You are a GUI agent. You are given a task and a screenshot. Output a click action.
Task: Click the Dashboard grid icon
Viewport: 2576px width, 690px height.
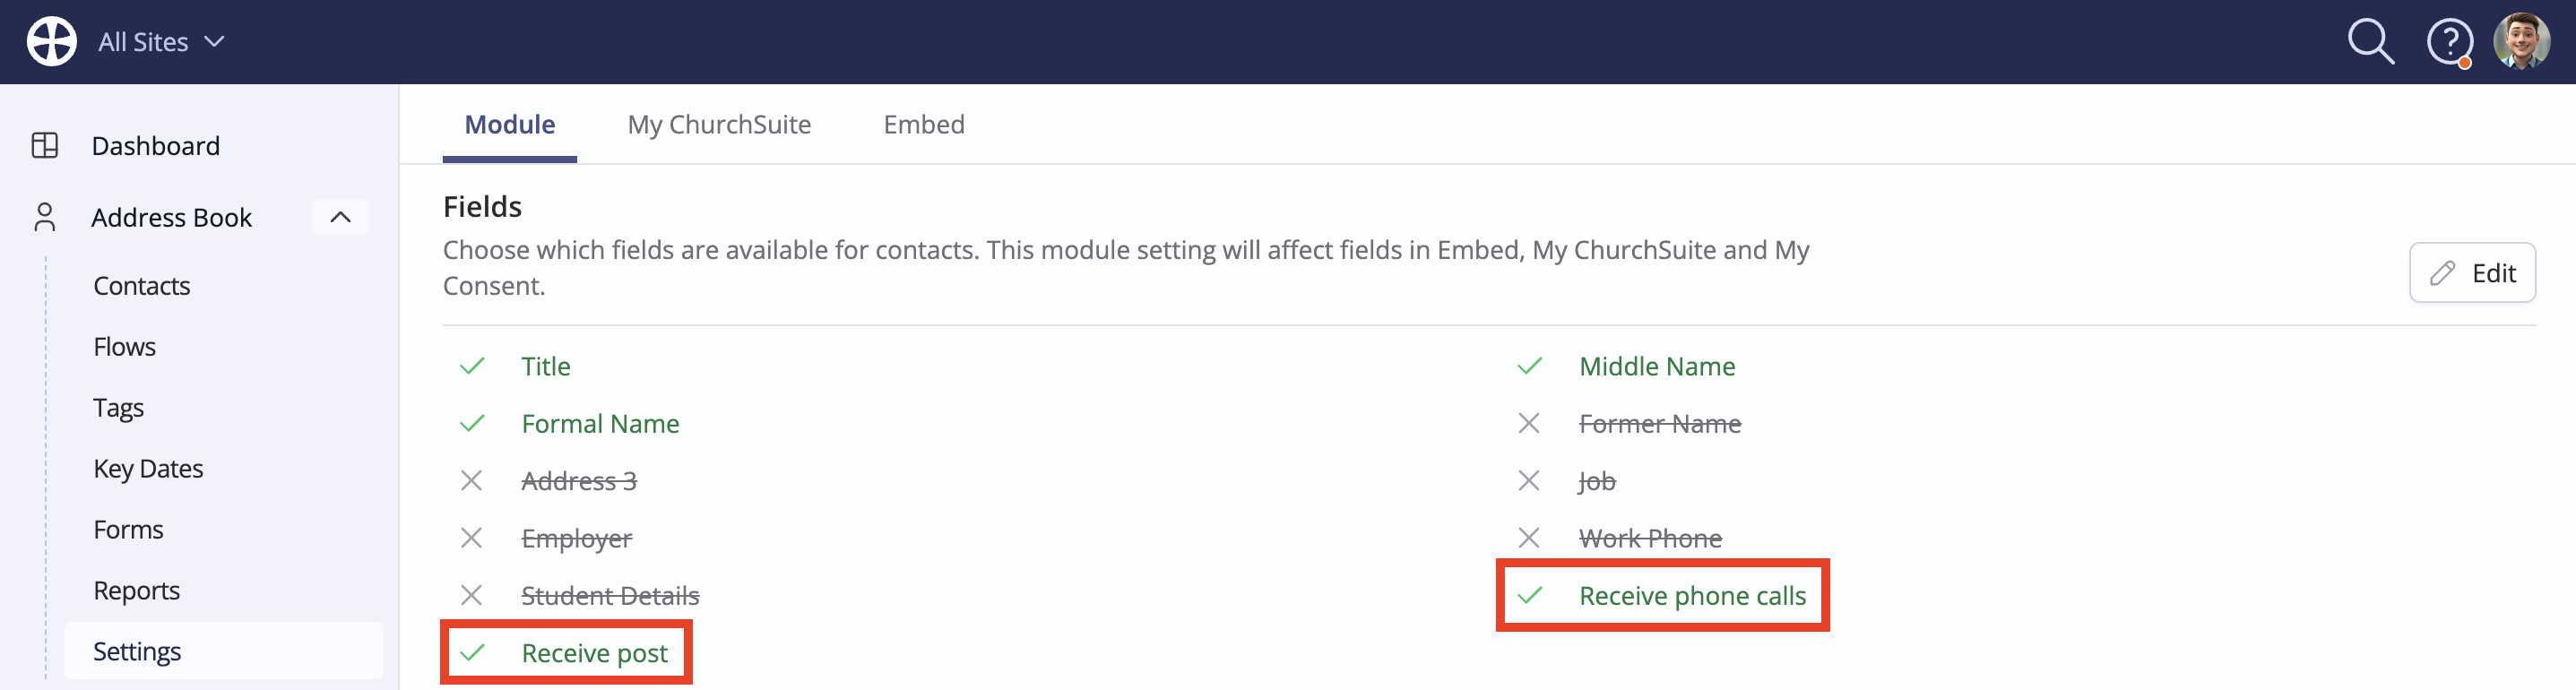point(45,146)
